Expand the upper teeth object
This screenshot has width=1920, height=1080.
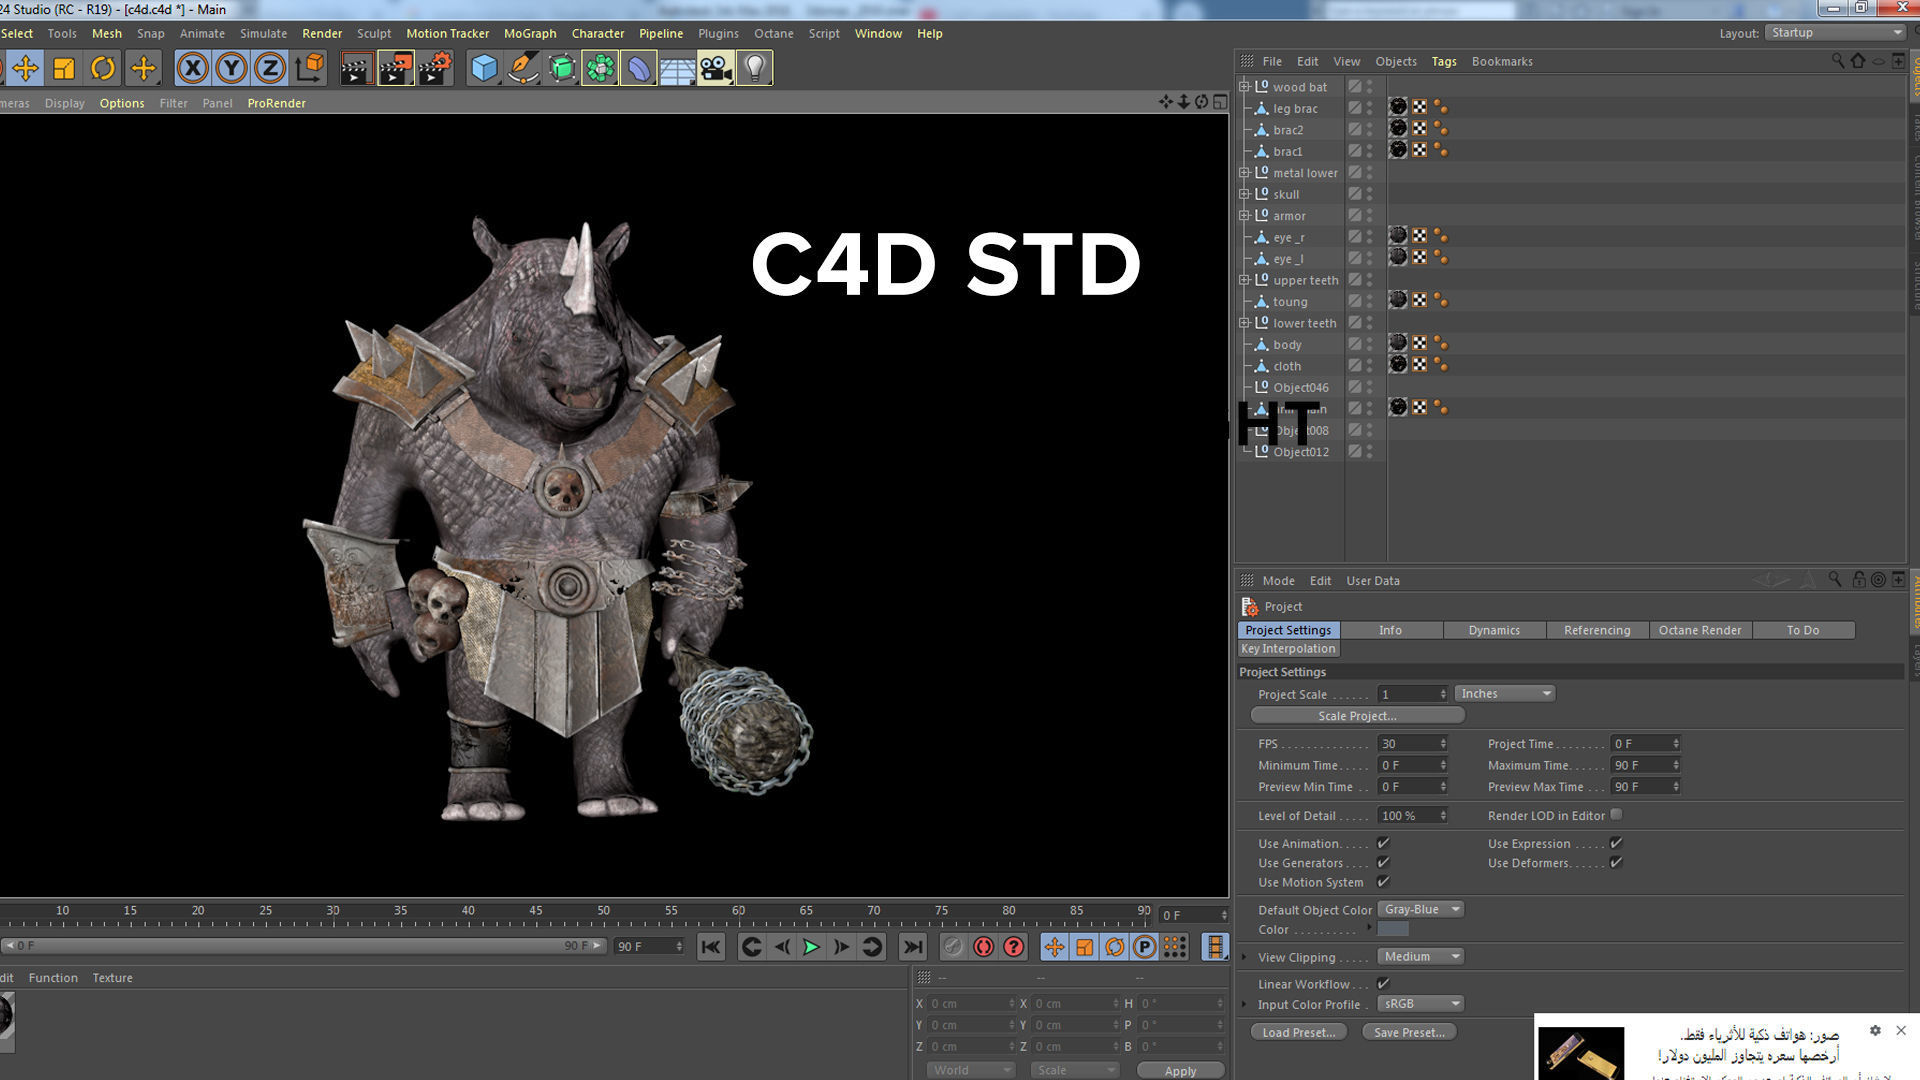coord(1244,280)
